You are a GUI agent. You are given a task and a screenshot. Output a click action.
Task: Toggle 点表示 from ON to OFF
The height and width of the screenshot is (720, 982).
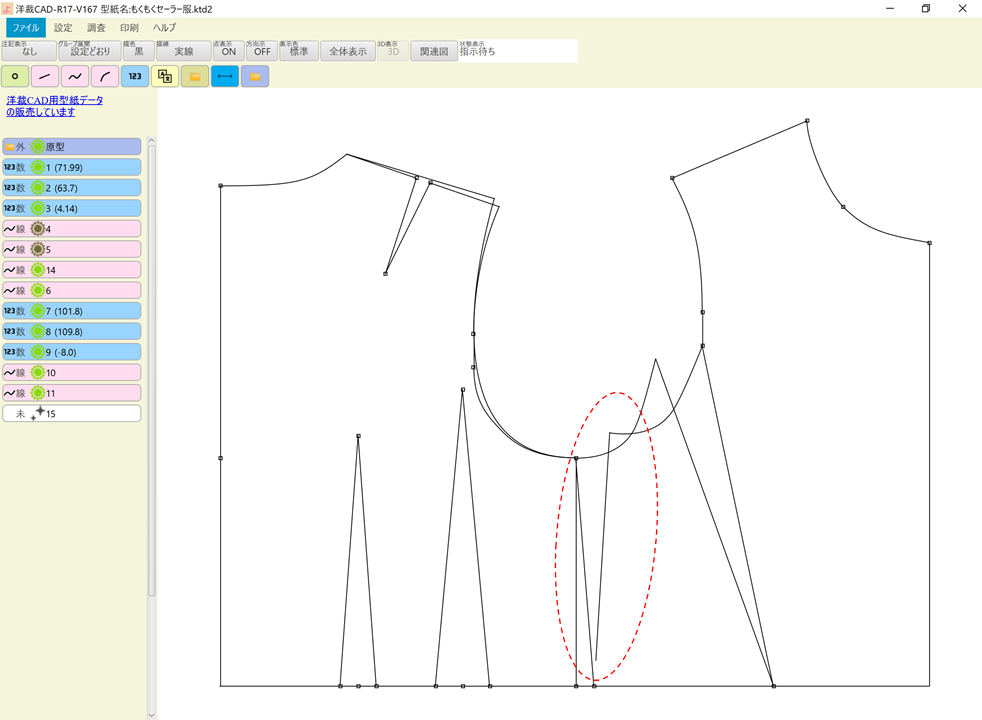pos(229,50)
